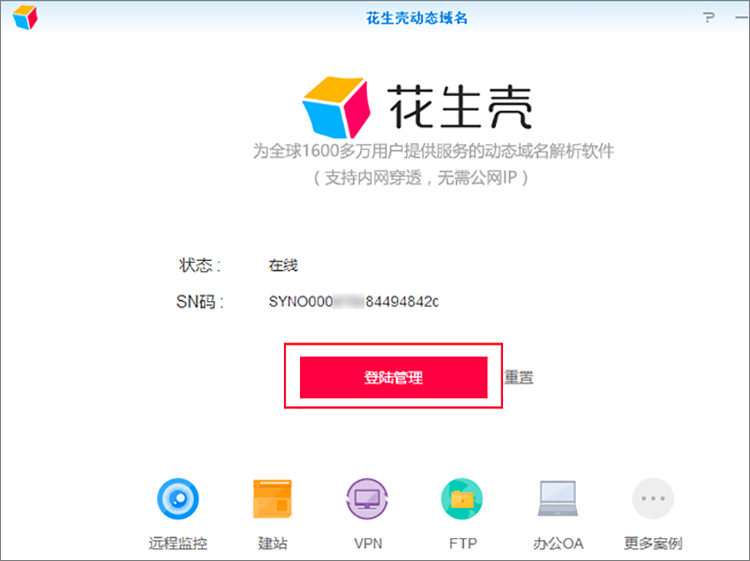750x561 pixels.
Task: Open help with the question mark icon
Action: [709, 18]
